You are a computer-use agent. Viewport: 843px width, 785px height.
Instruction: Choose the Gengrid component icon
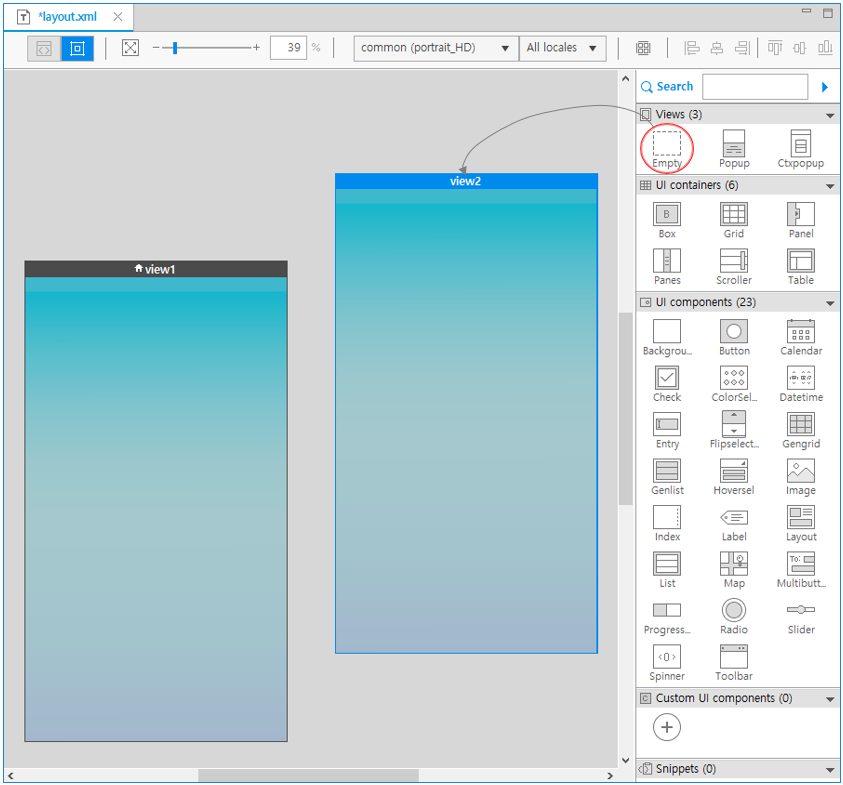(x=800, y=424)
